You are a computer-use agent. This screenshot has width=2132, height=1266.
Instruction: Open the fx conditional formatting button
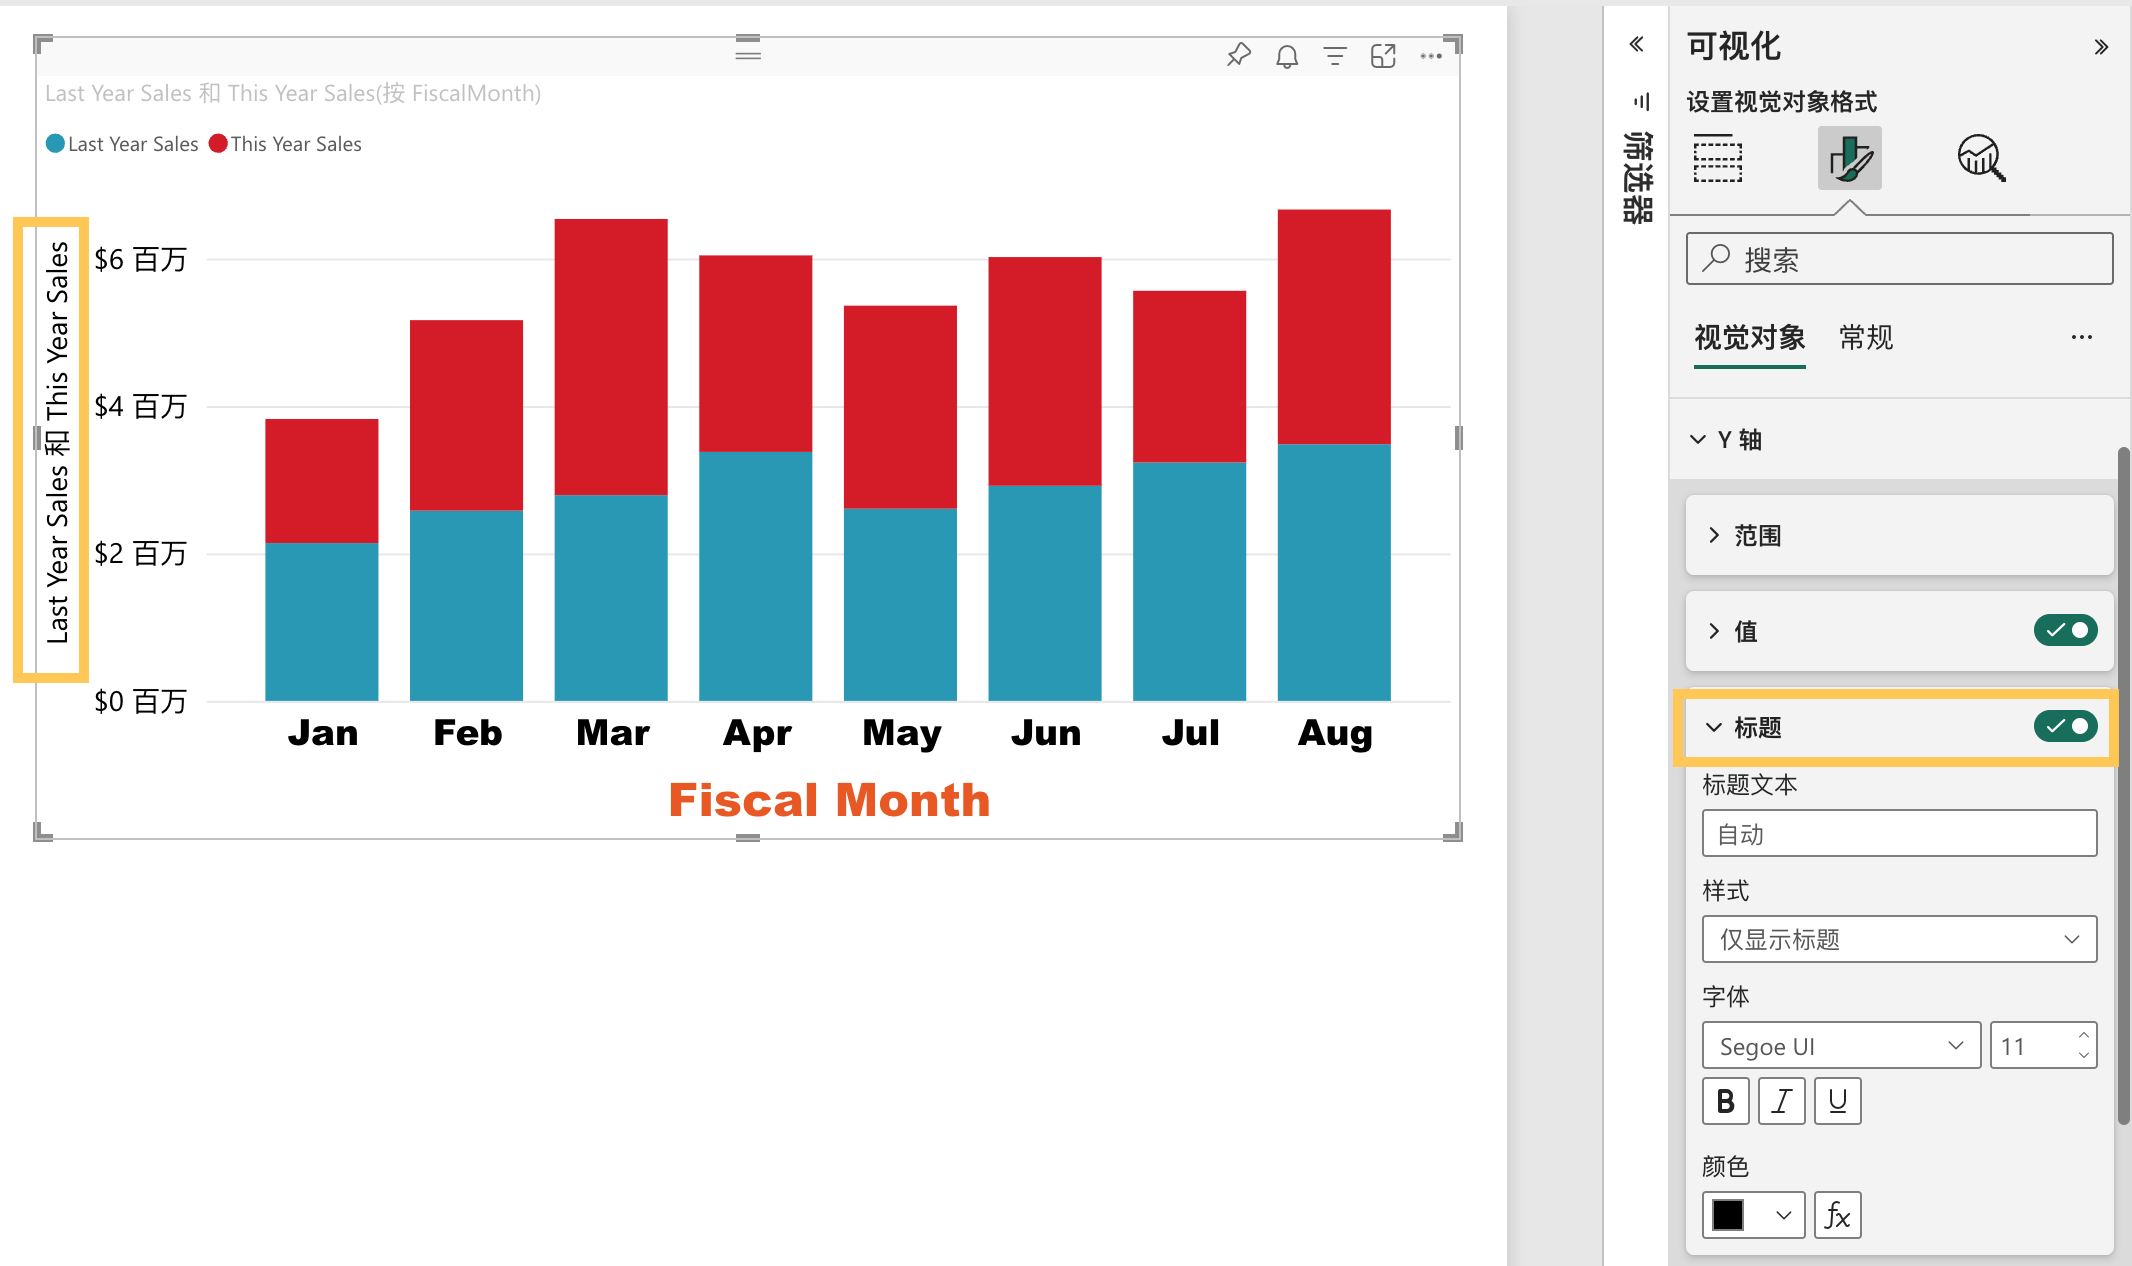[x=1837, y=1215]
